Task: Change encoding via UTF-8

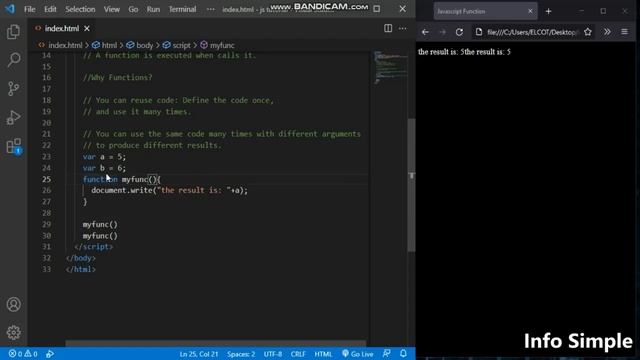Action: pos(273,354)
